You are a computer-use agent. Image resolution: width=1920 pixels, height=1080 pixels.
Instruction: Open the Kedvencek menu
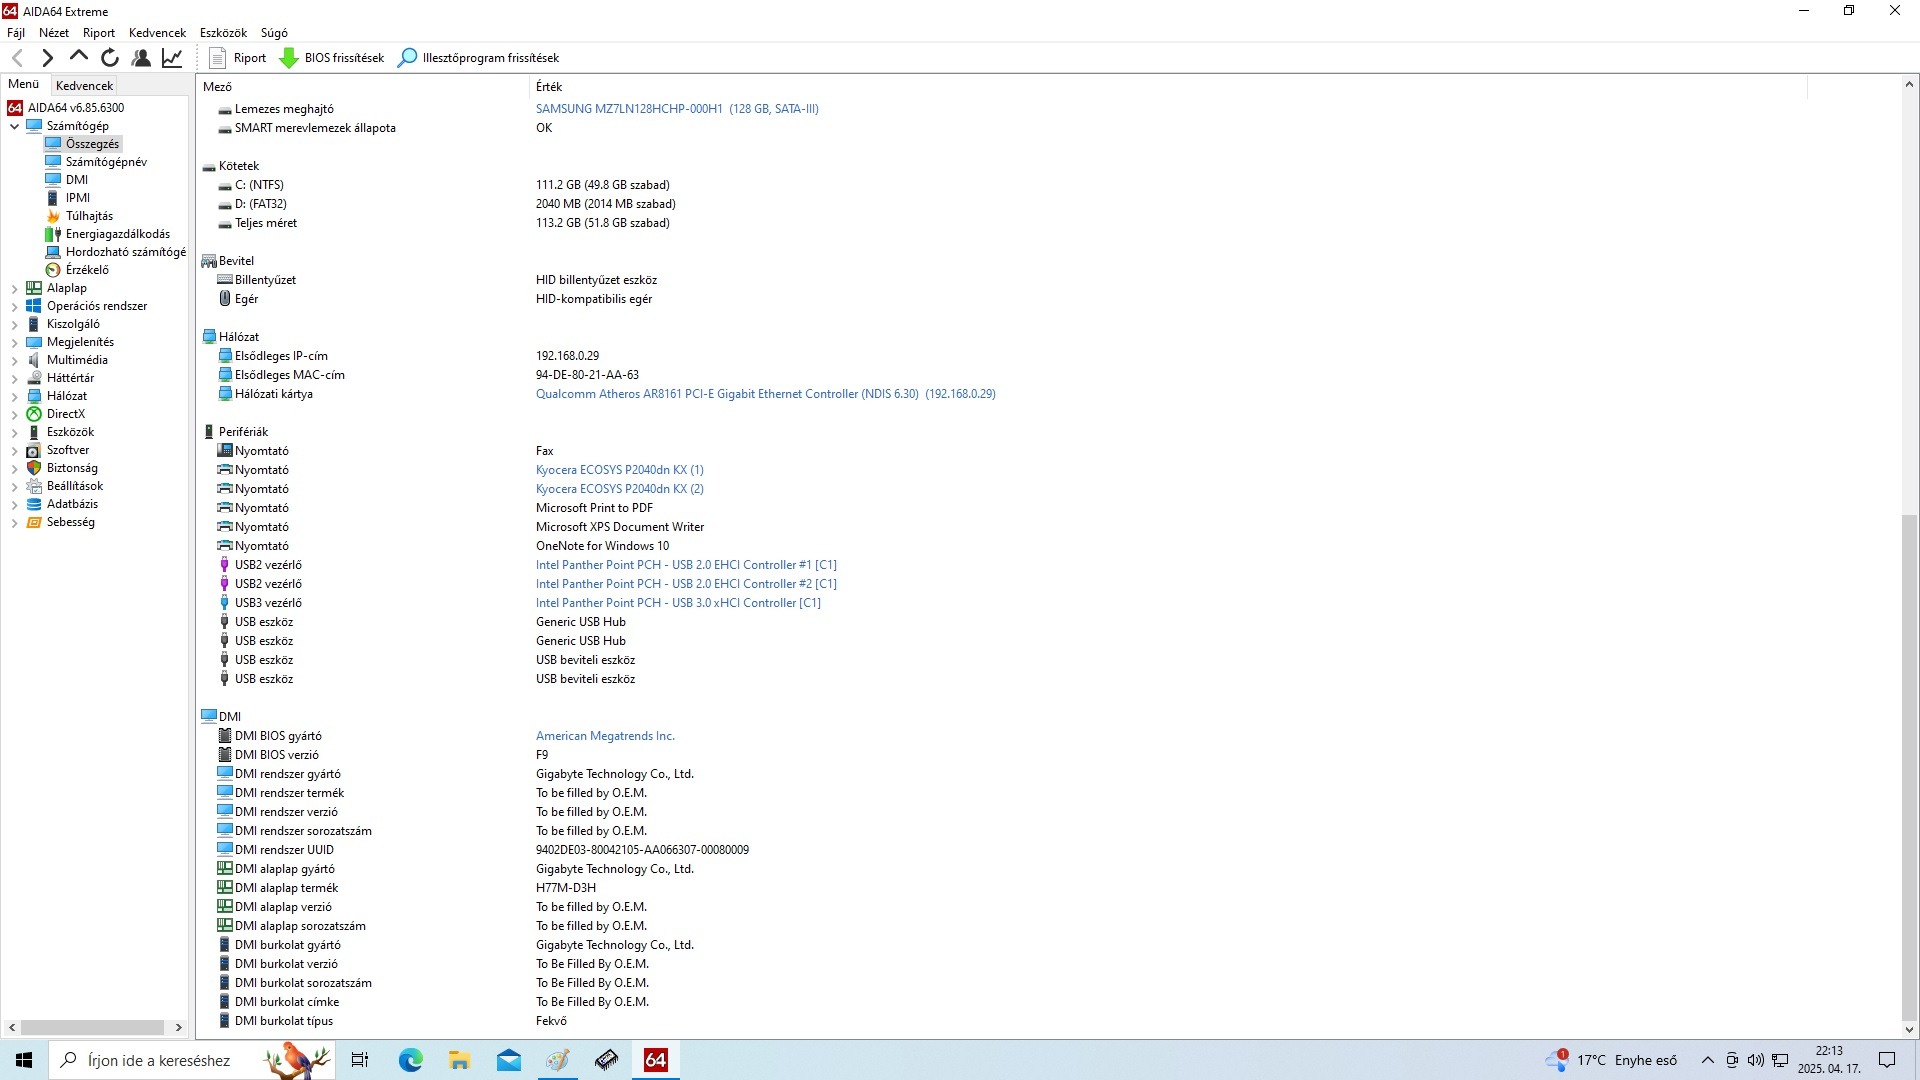(157, 33)
